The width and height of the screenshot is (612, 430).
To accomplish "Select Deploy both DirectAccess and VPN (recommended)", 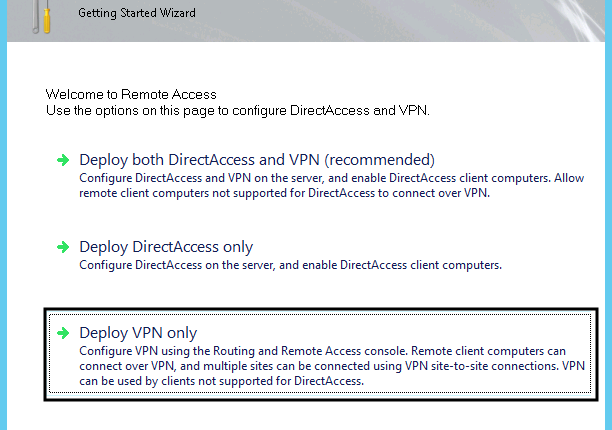I will (257, 160).
